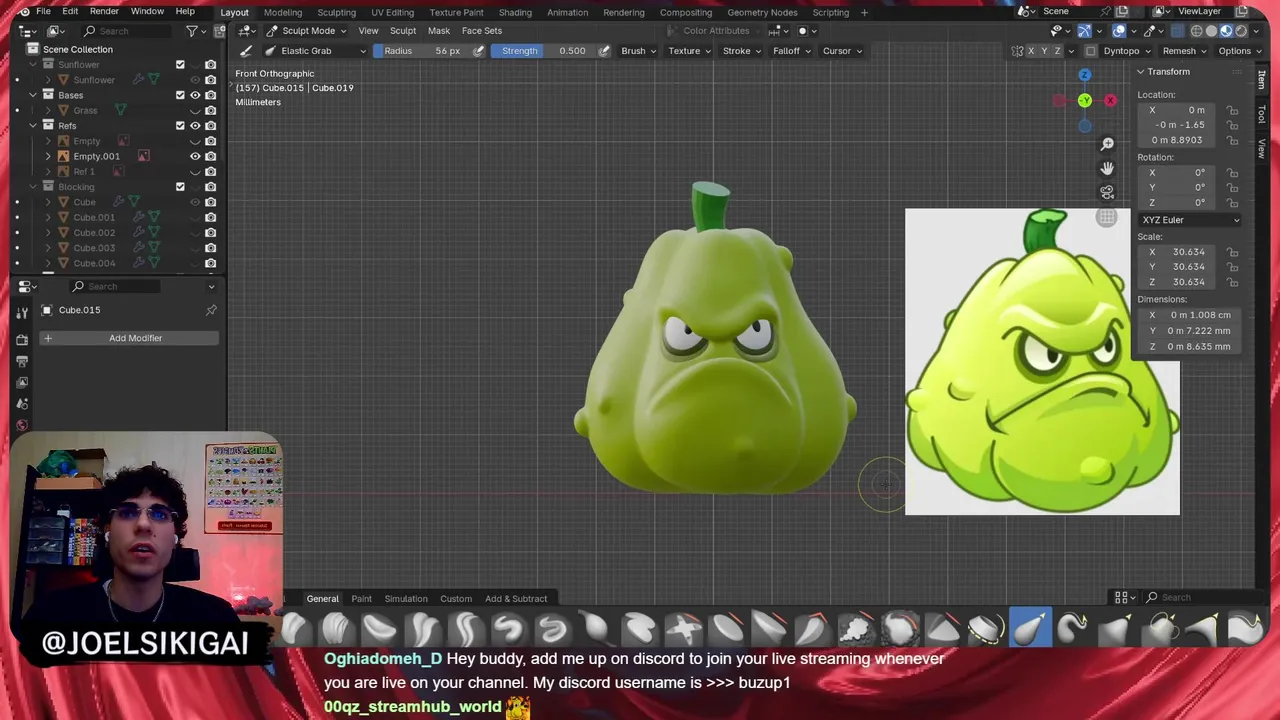1280x720 pixels.
Task: Click the zoom magnifier viewport gizmo
Action: click(1107, 144)
